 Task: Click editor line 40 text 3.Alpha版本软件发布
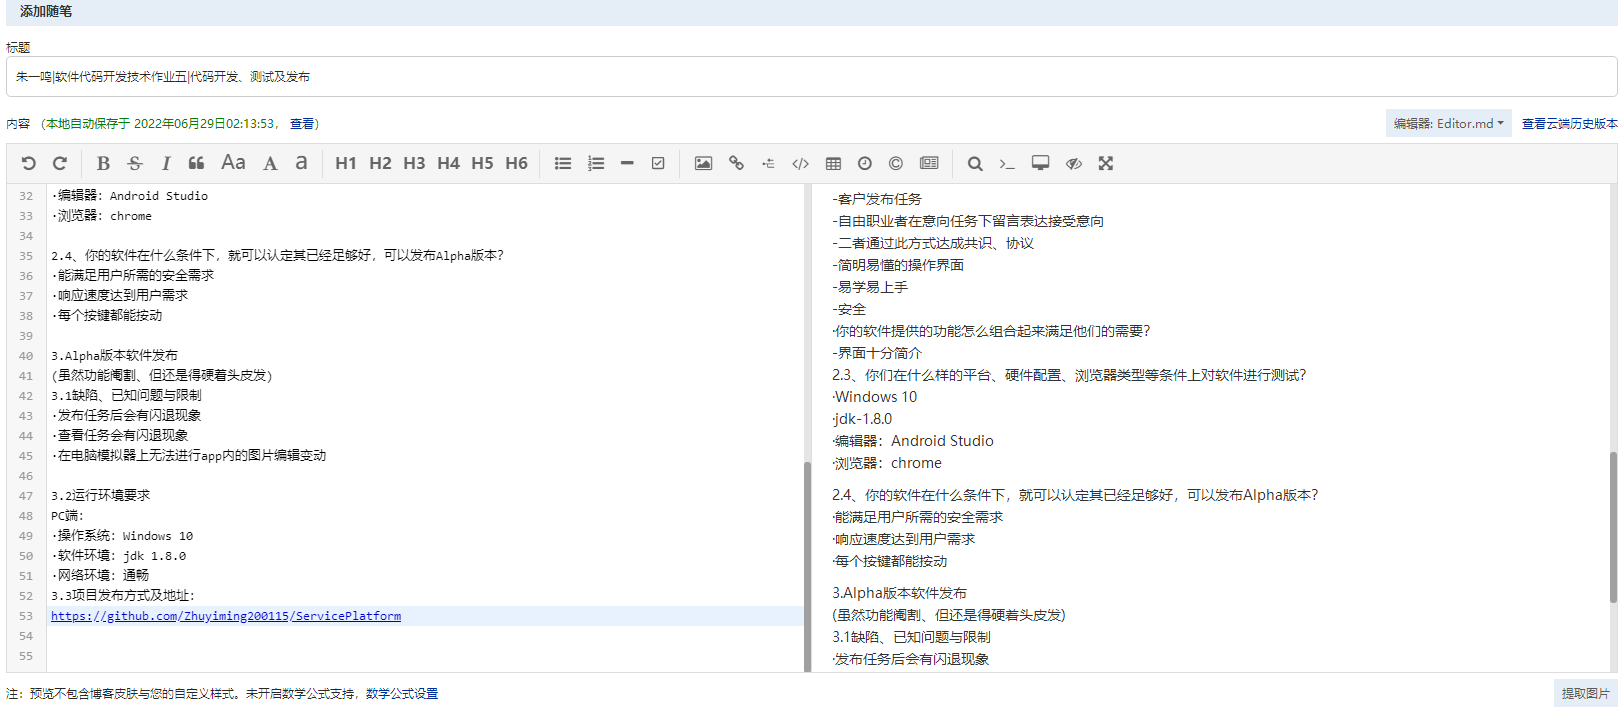(x=115, y=356)
